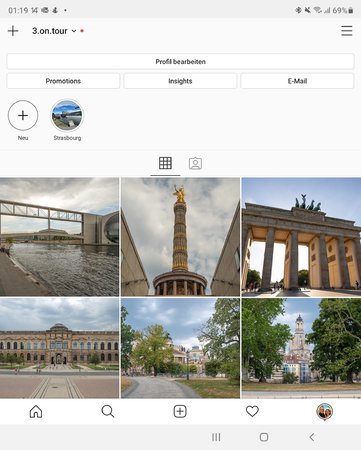Add a new story highlight (Neu)

coord(23,115)
